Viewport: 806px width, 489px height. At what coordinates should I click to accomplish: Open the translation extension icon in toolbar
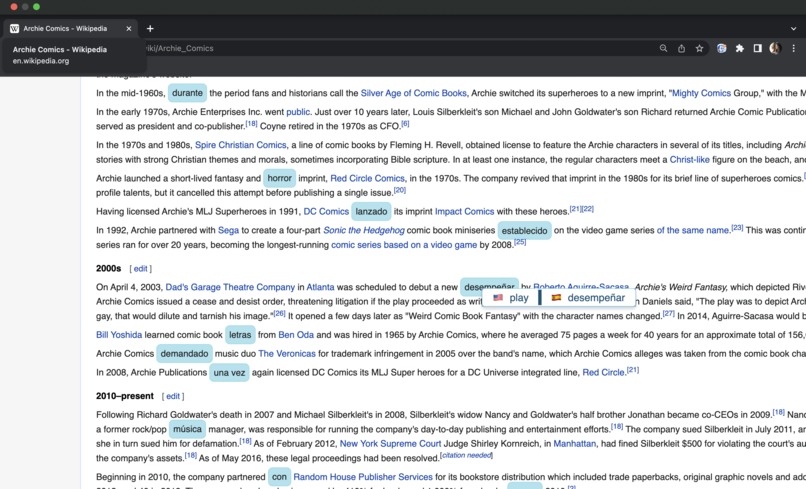coord(722,48)
